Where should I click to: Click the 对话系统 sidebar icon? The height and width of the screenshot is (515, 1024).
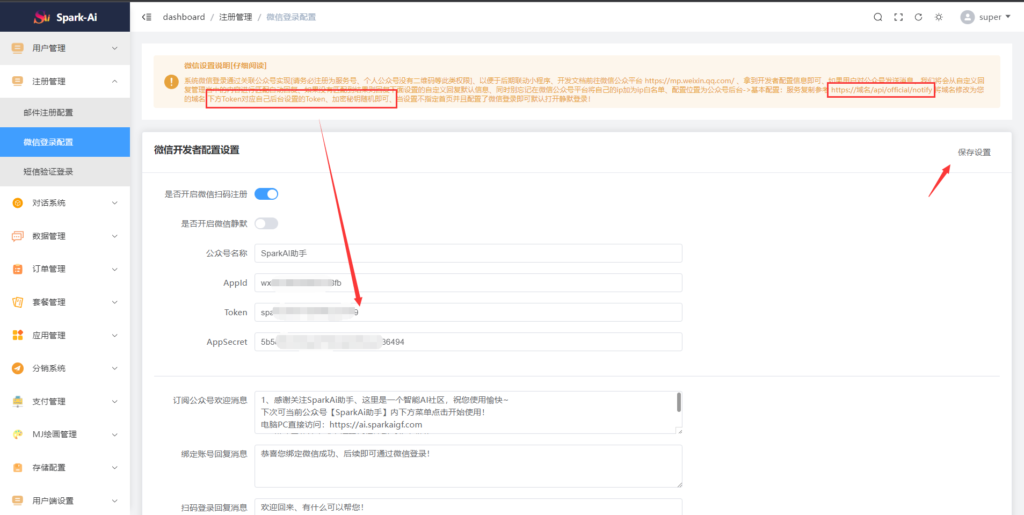tap(18, 203)
